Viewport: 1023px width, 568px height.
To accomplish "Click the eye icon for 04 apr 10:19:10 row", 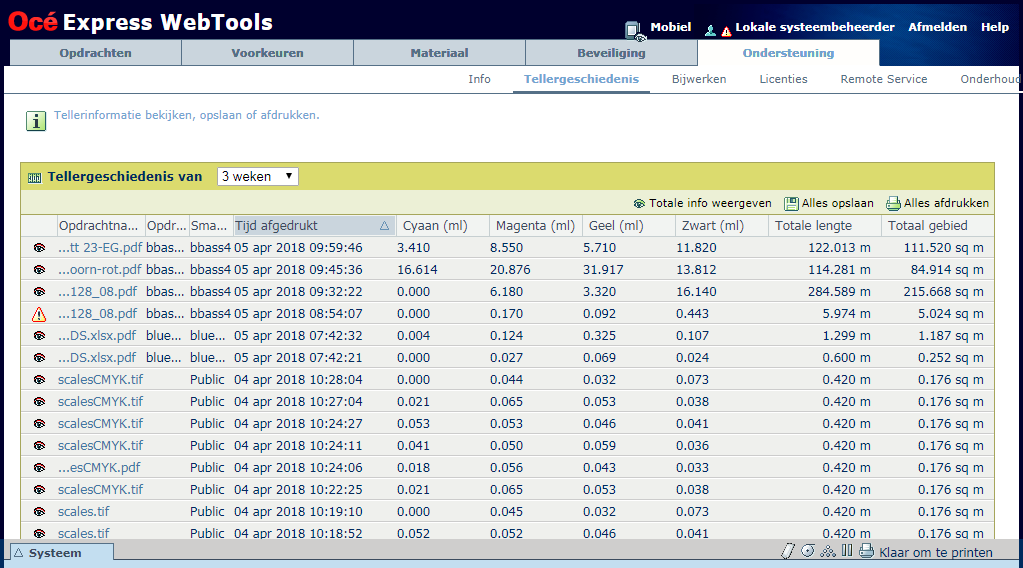I will tap(40, 512).
